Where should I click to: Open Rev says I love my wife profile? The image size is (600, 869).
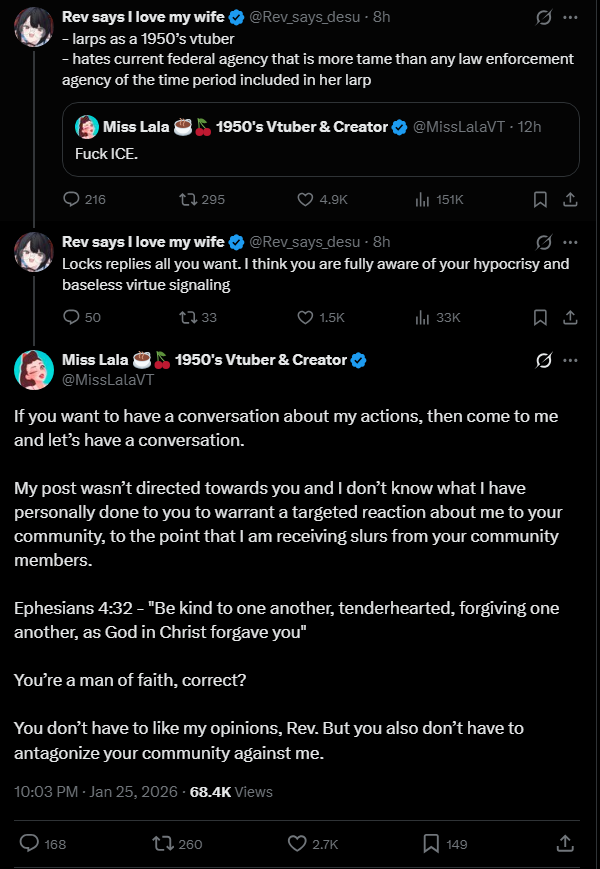pyautogui.click(x=143, y=17)
